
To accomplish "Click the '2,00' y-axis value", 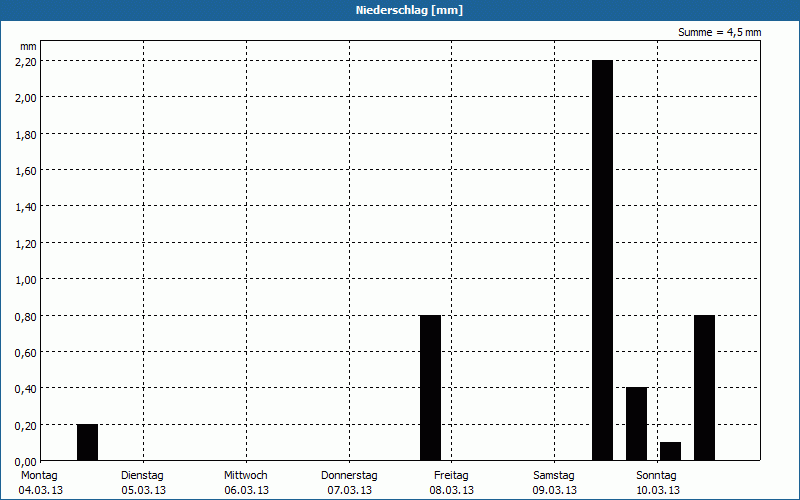I will 26,98.
